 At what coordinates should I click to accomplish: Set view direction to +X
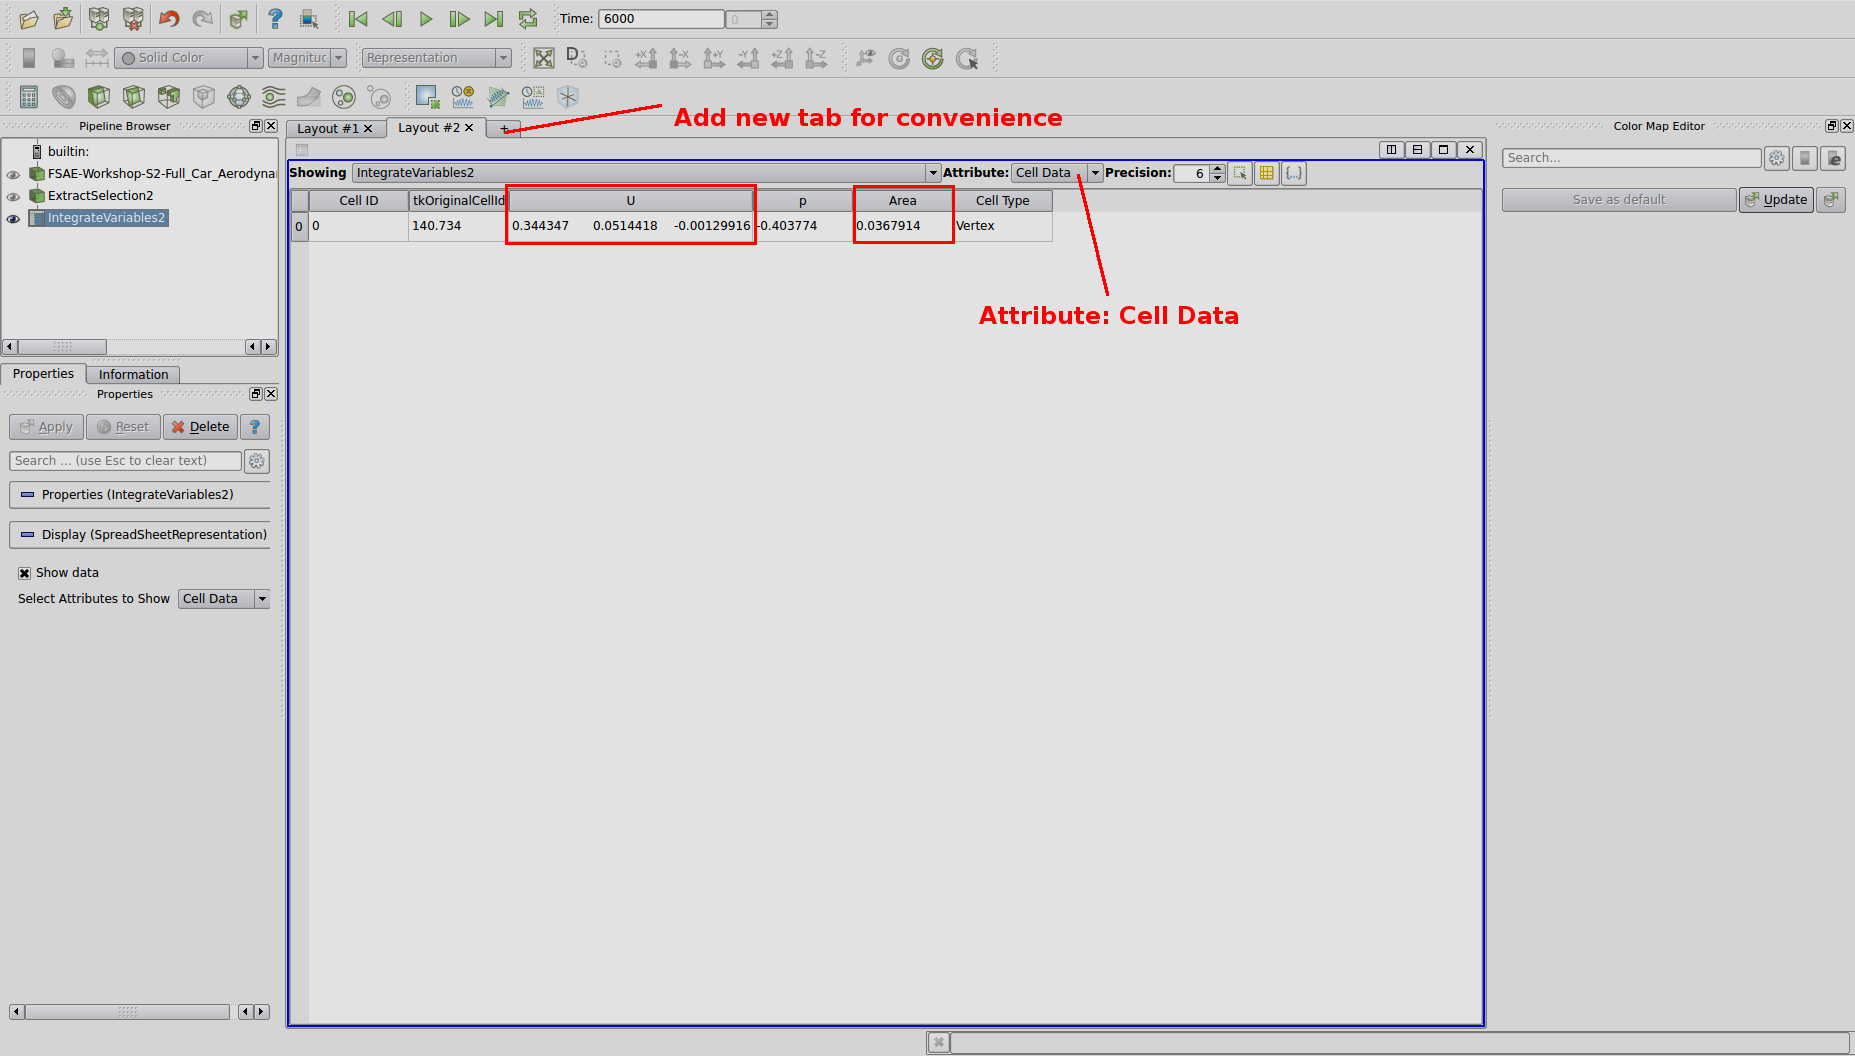point(646,58)
